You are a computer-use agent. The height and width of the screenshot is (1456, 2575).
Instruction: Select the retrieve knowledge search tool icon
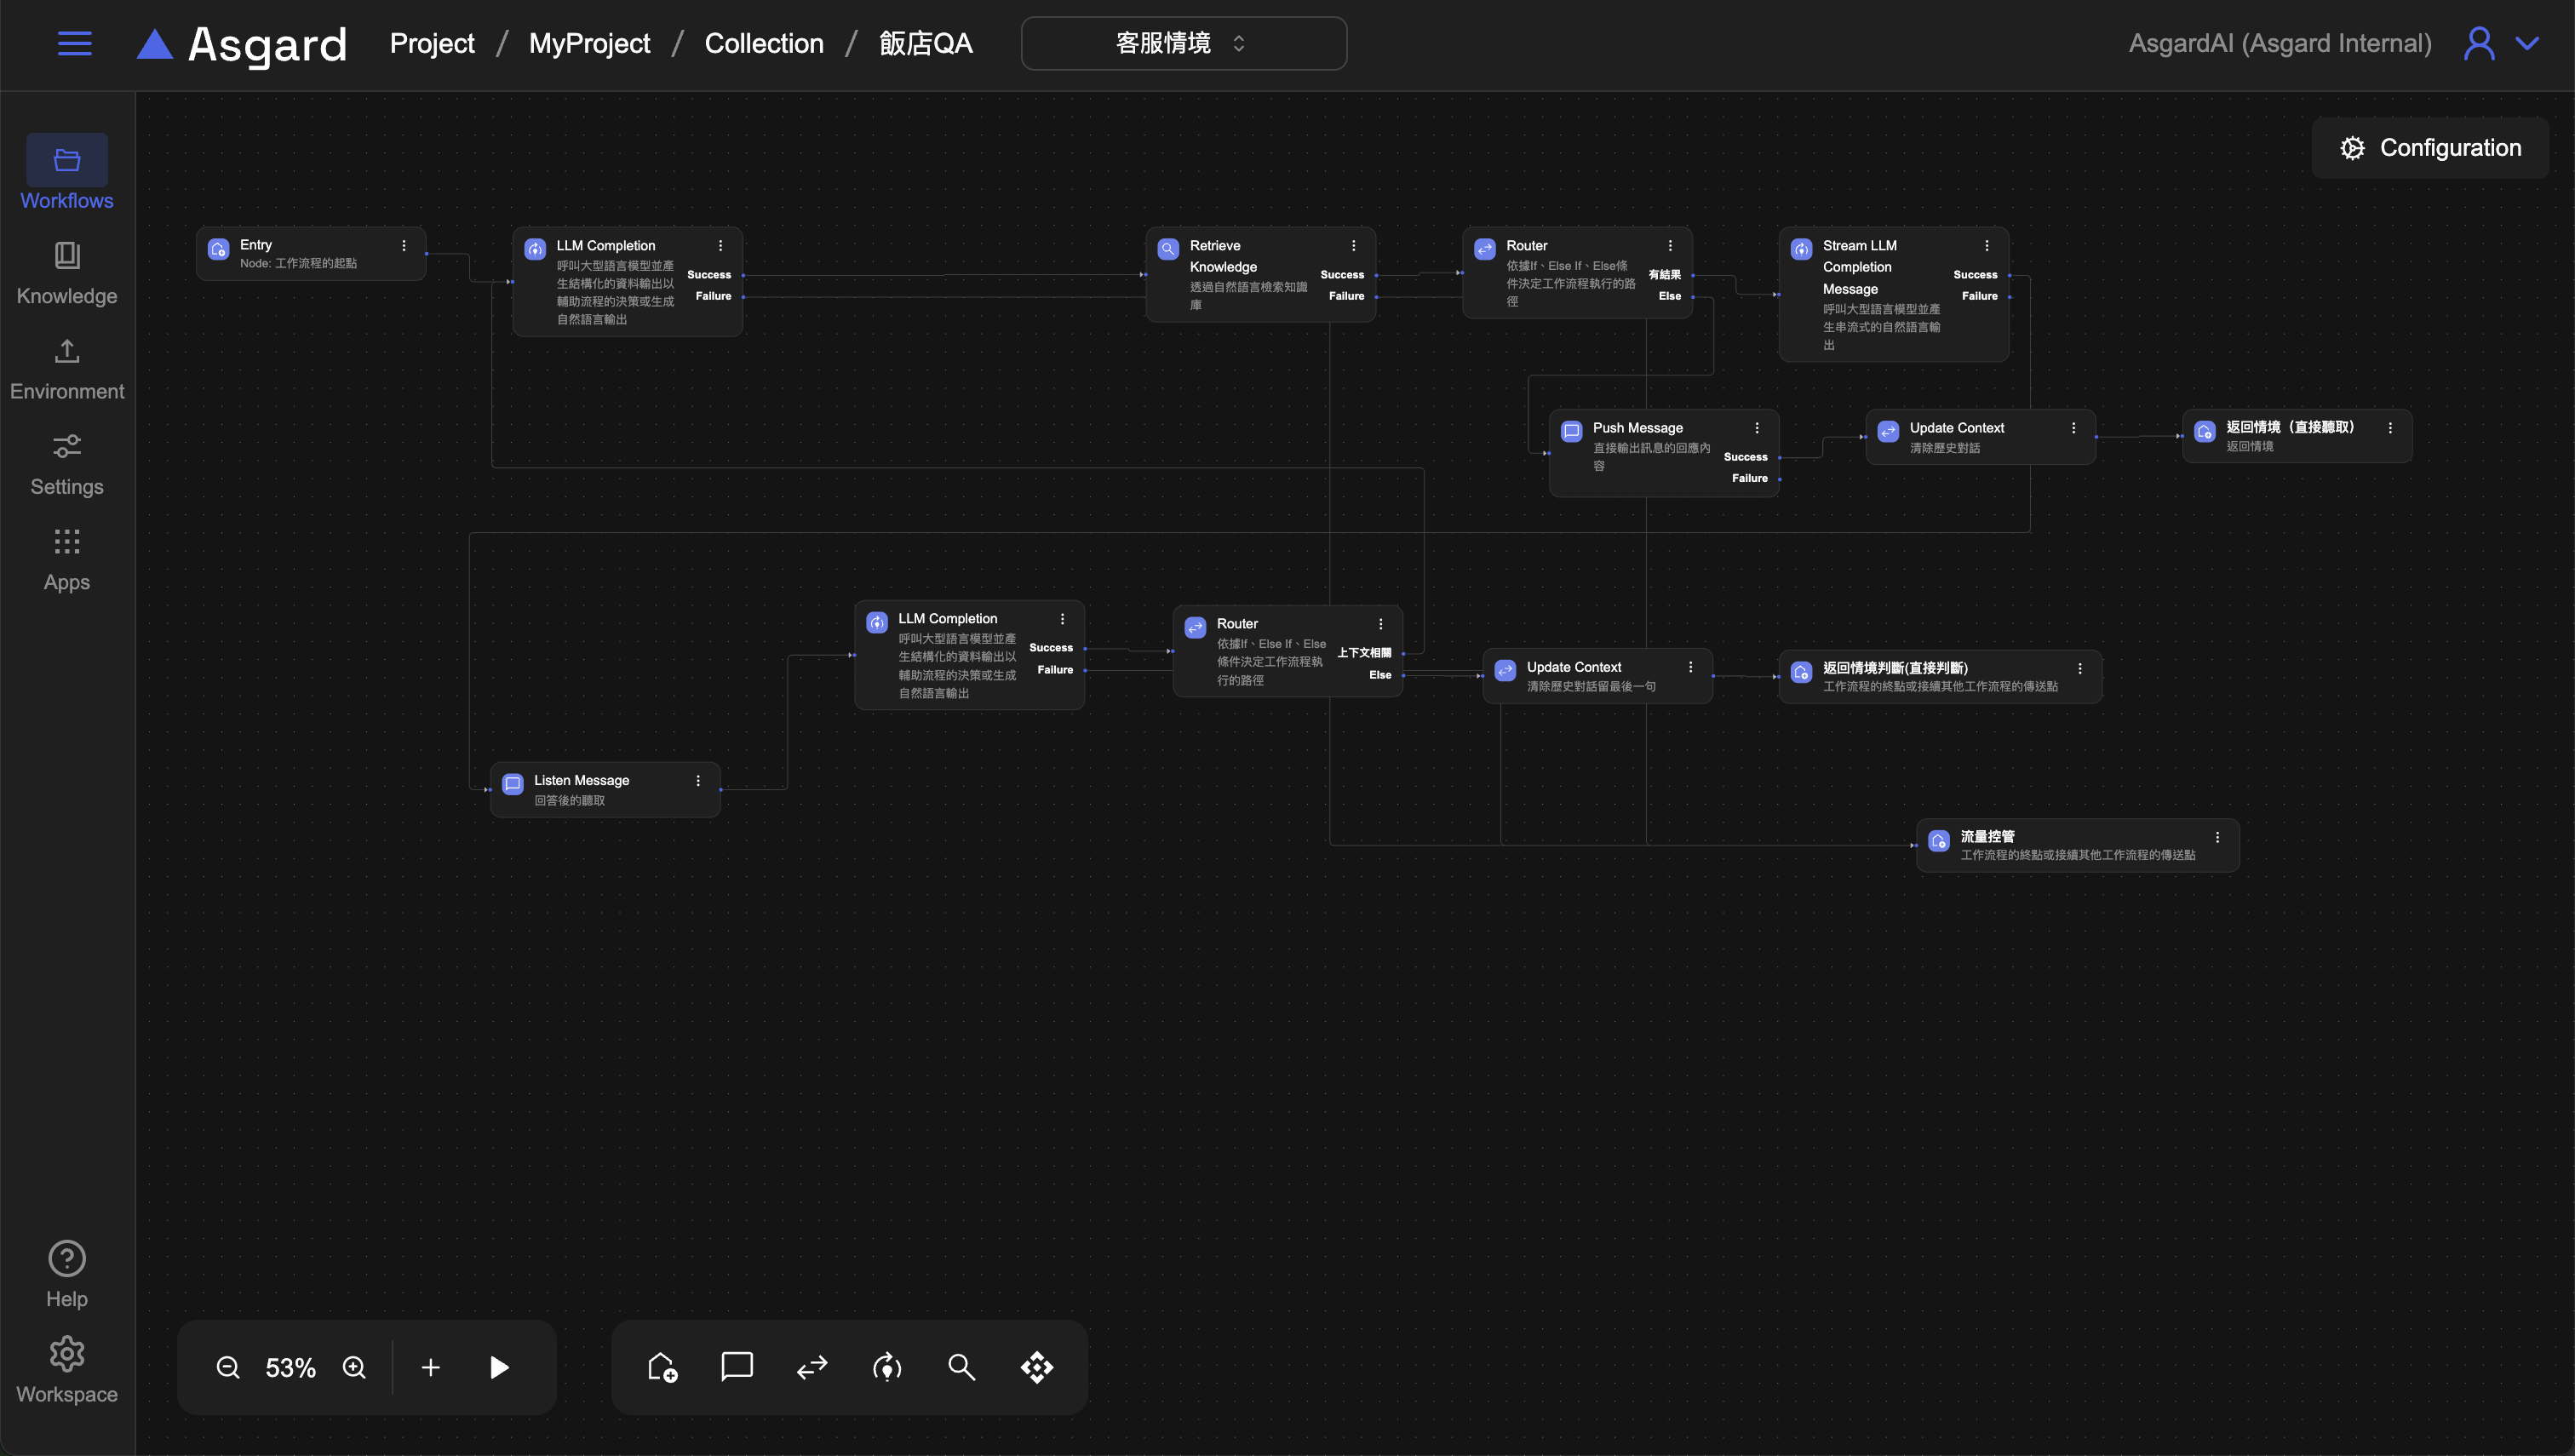tap(962, 1367)
